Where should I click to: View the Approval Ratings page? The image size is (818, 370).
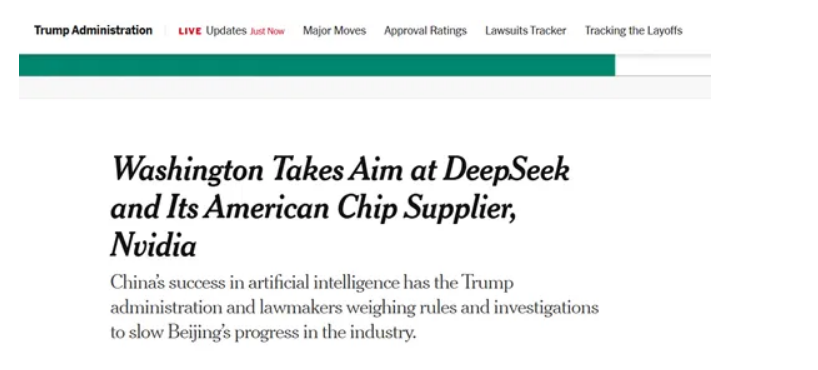click(x=425, y=31)
